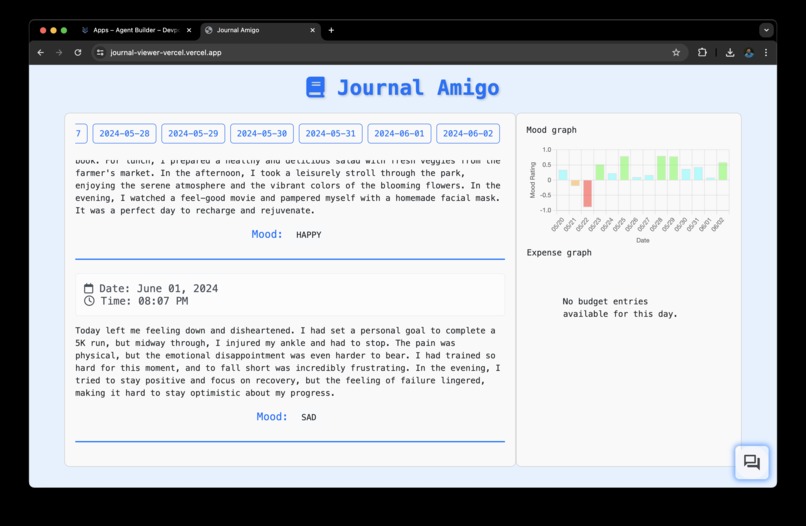Close the Journal Amigo tab
Screen dimensions: 806x526
click(x=313, y=30)
